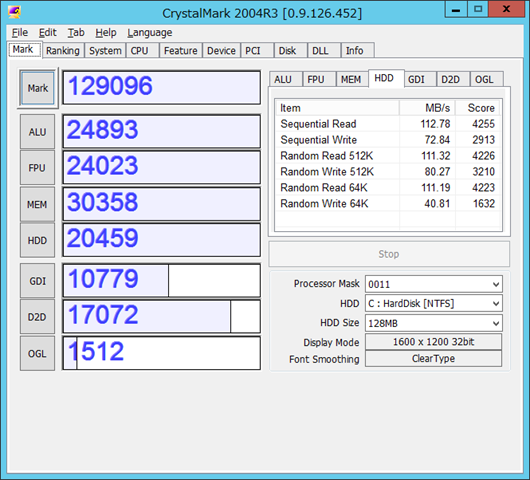
Task: Open the HDD drive selection dropdown
Action: tap(434, 304)
